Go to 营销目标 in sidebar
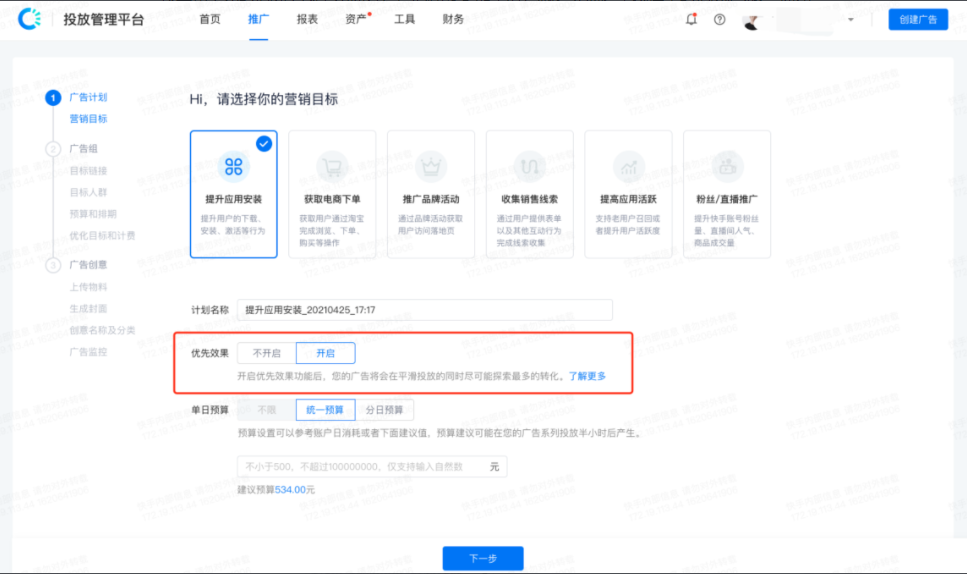This screenshot has height=574, width=967. 88,118
